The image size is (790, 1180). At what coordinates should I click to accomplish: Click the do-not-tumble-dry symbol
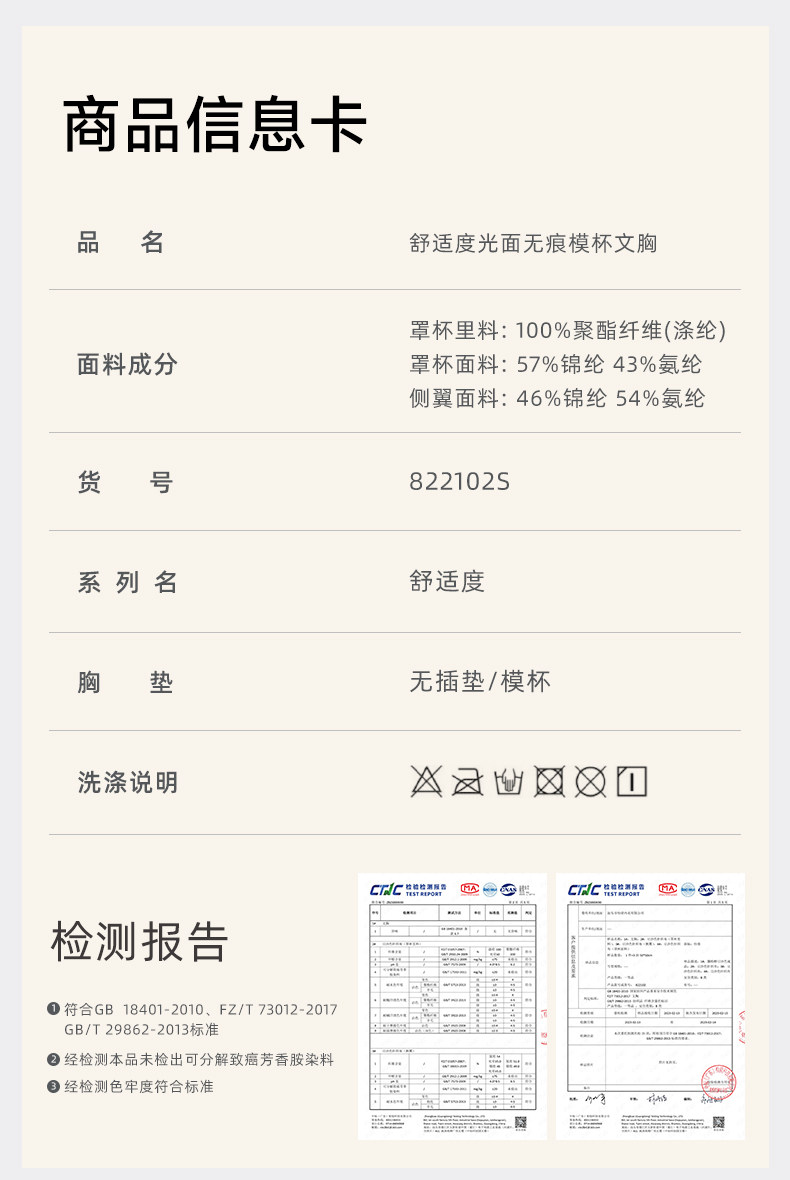549,781
